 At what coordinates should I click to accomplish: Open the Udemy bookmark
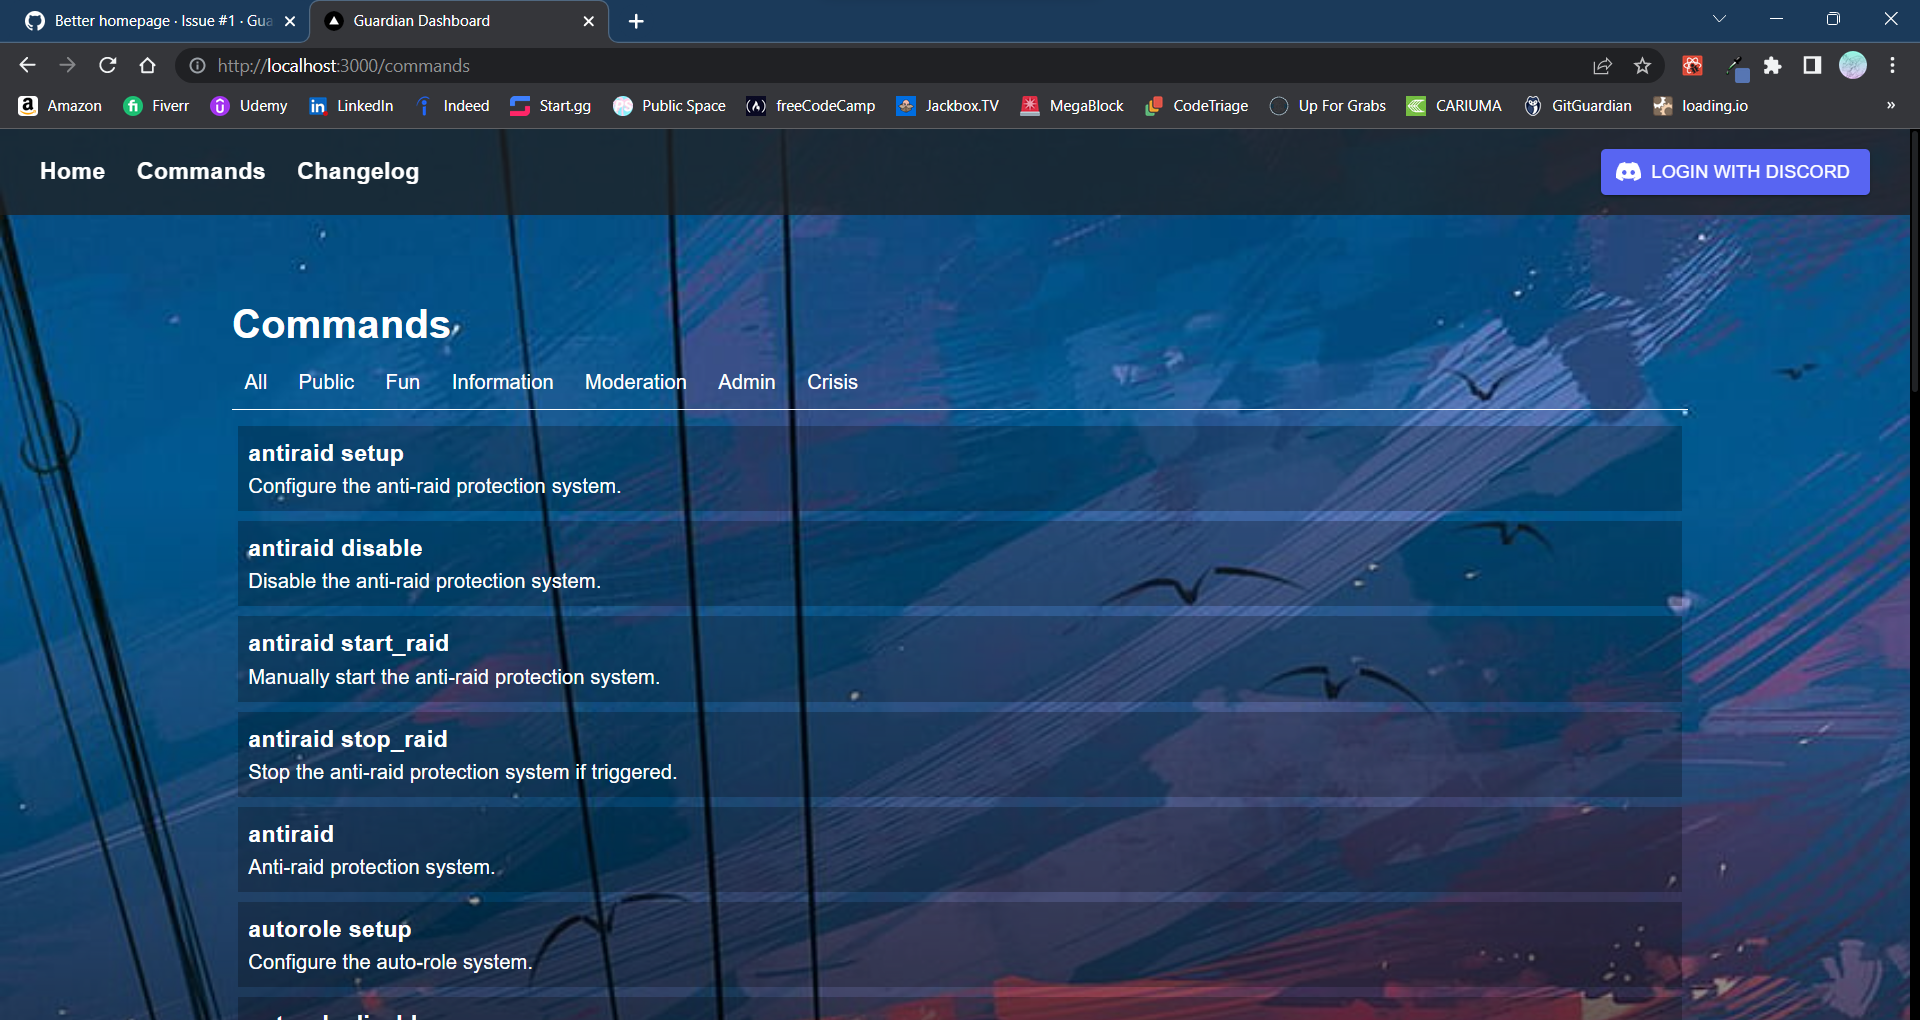[248, 106]
